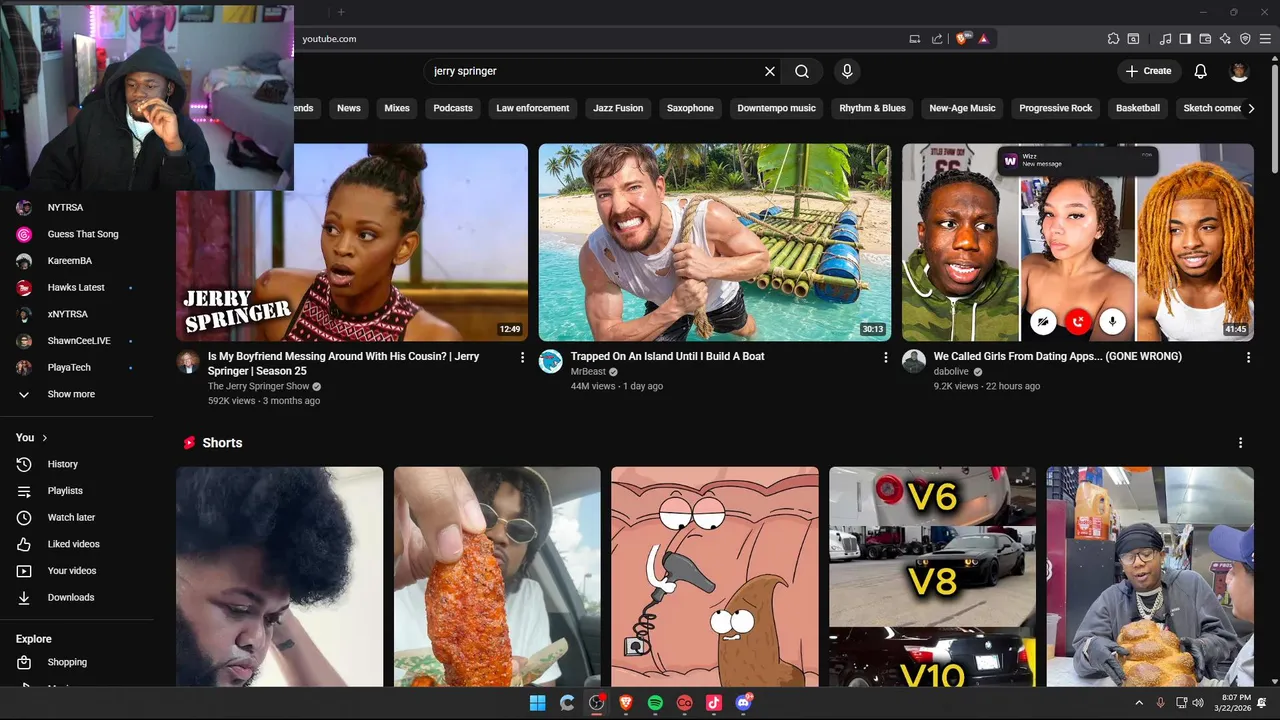Open The Jerry Springer Show channel link
Screen dimensions: 1280x720
click(258, 386)
